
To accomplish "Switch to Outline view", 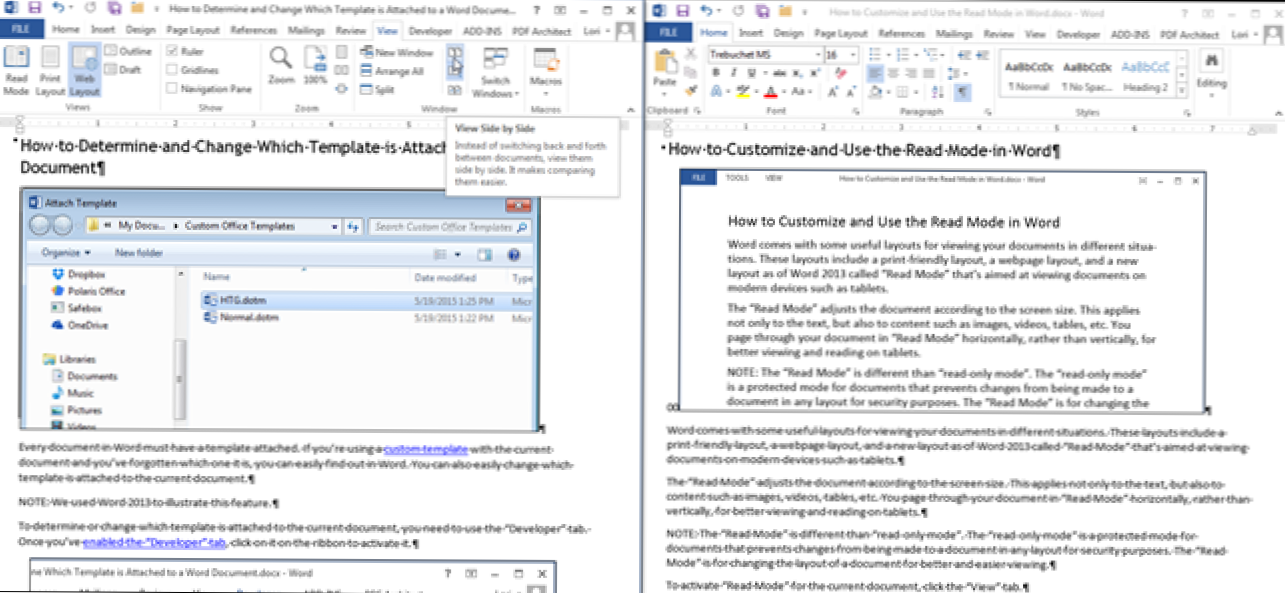I will tap(128, 51).
